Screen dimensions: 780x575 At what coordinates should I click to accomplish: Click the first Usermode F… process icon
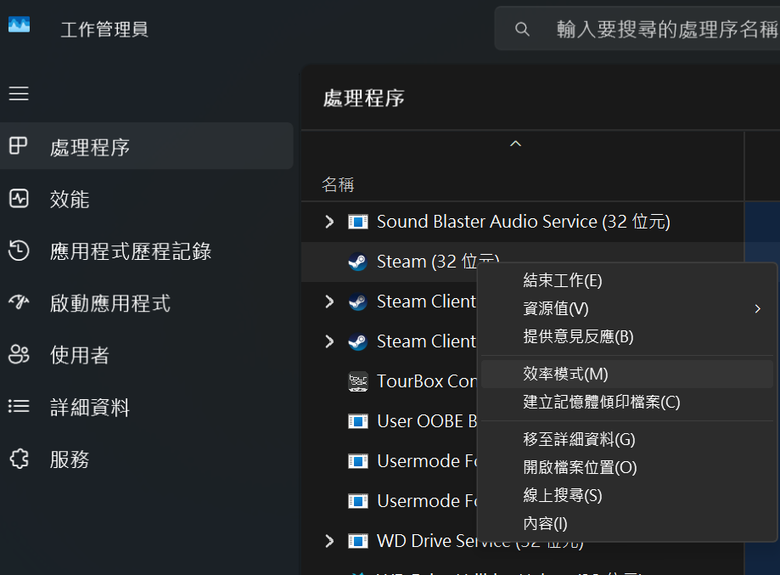click(358, 462)
